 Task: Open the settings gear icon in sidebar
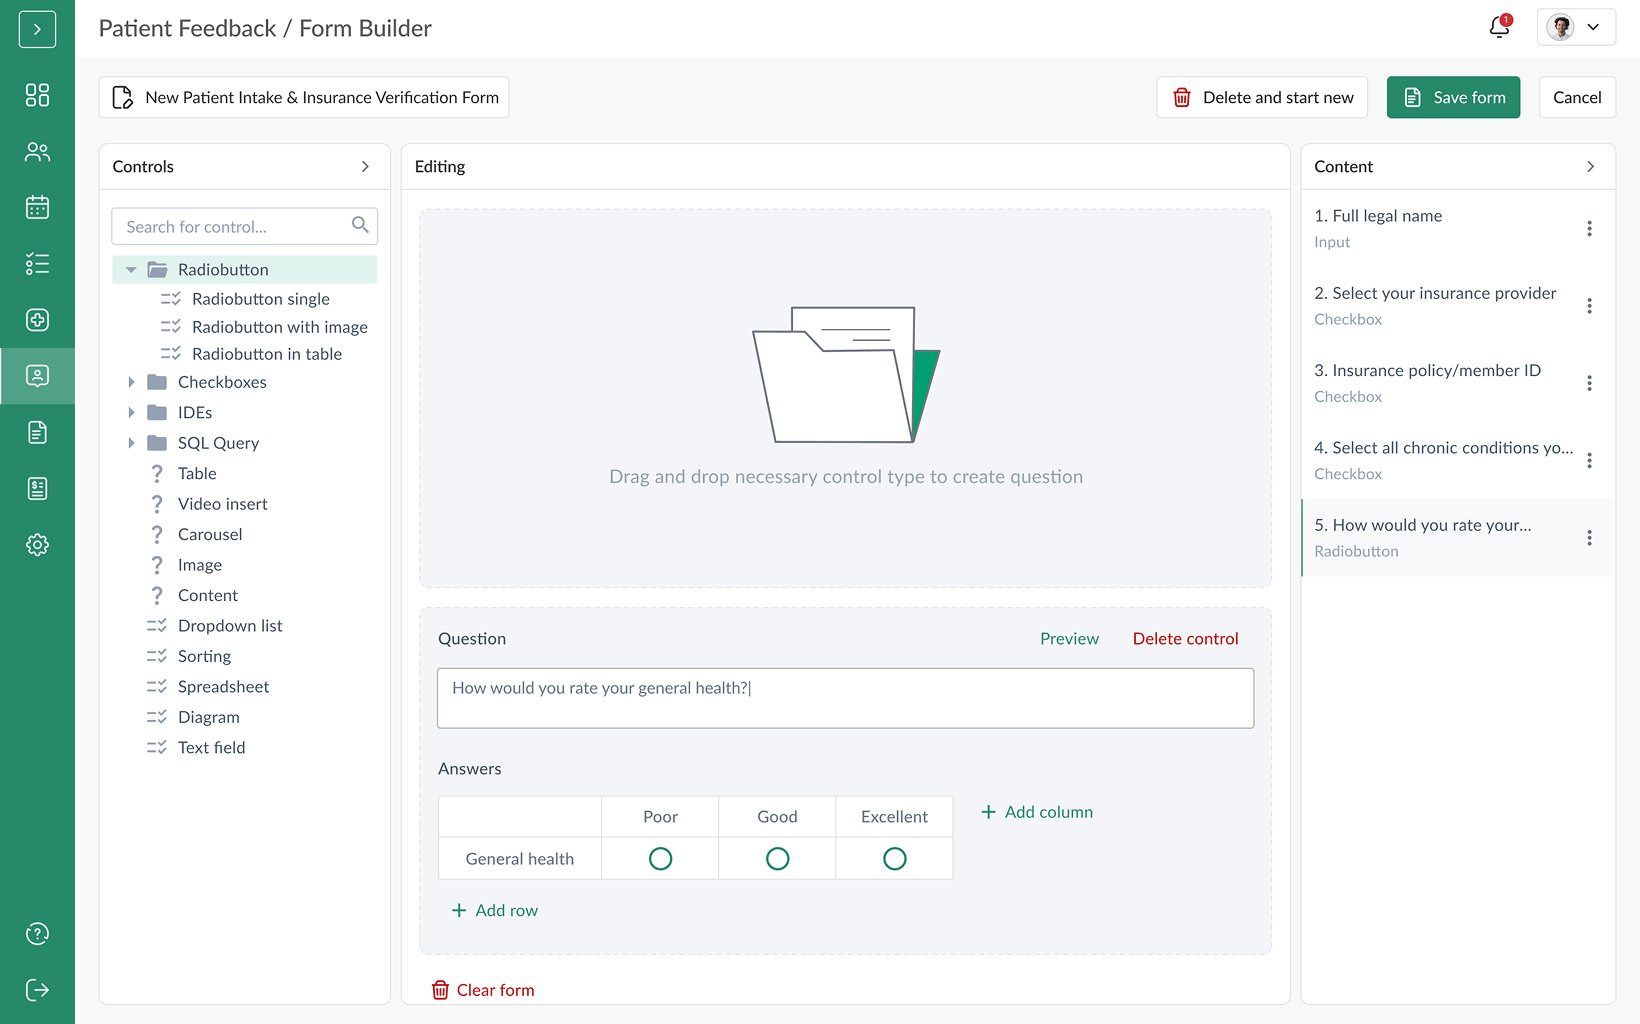coord(37,545)
